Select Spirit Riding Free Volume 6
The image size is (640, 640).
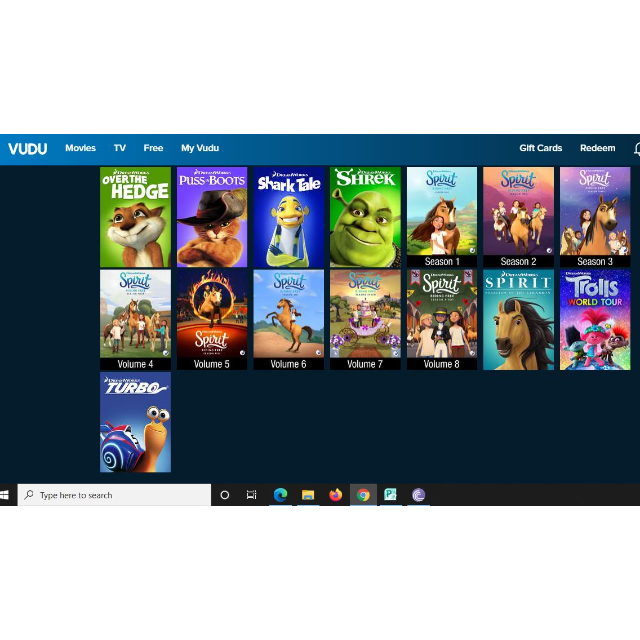(289, 320)
